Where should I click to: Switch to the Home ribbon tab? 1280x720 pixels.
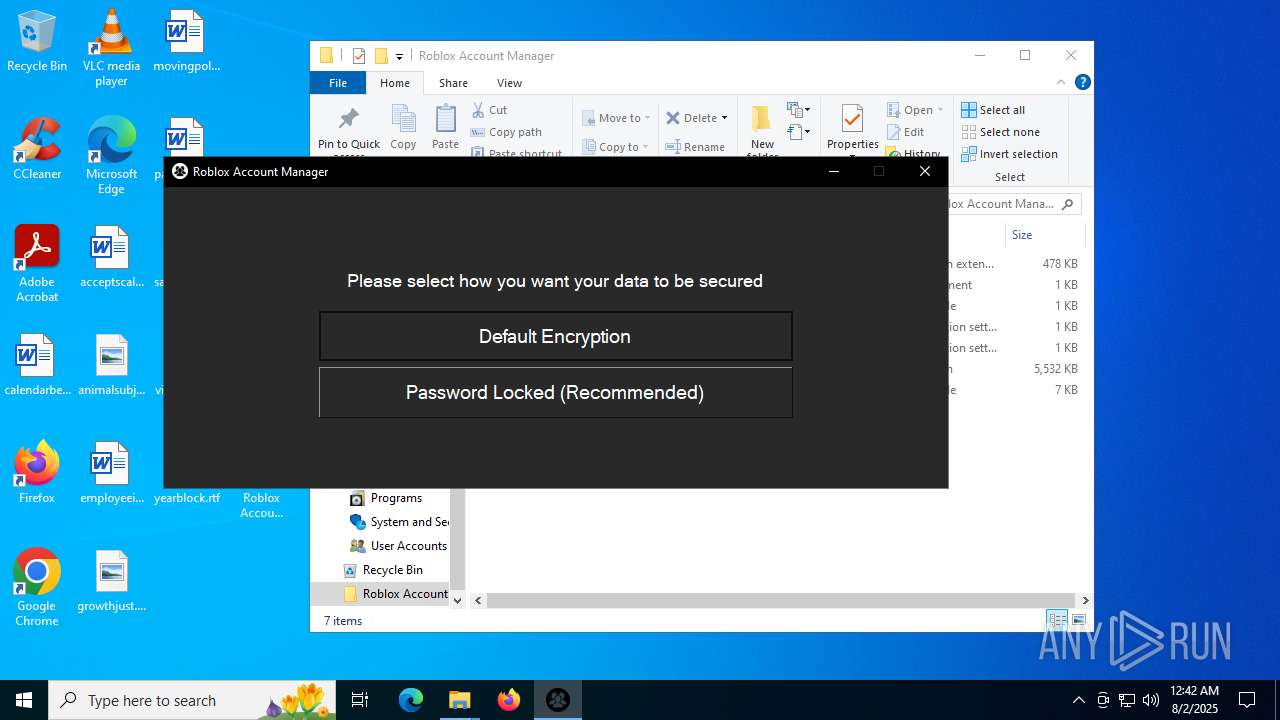click(395, 83)
